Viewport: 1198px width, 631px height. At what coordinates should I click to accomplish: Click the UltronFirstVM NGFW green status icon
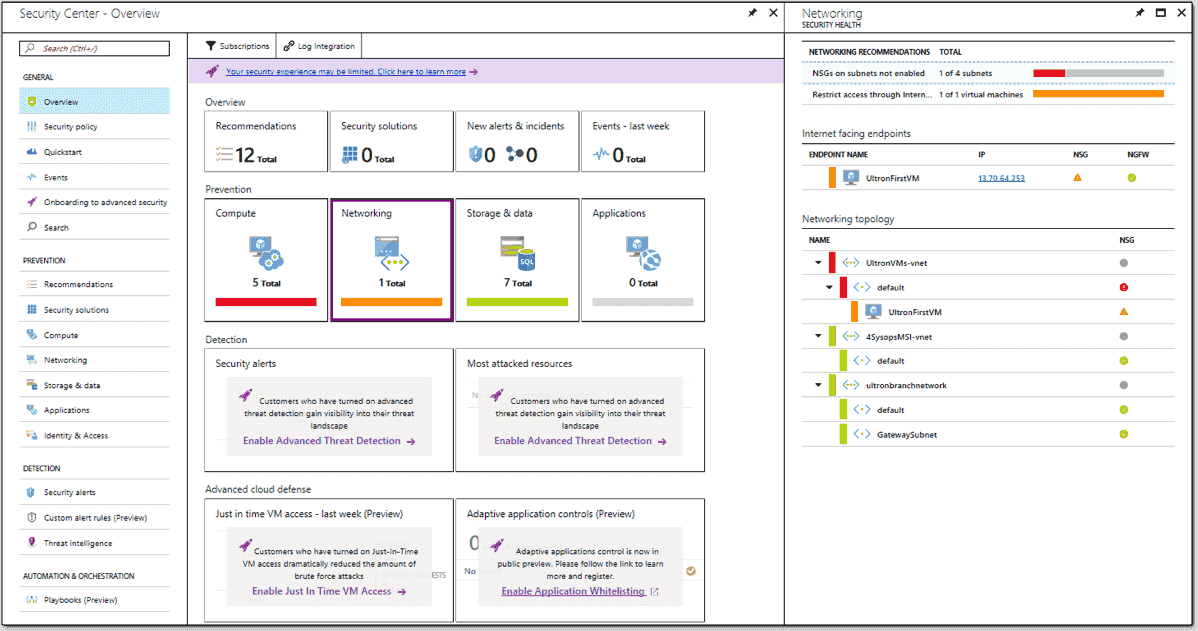click(x=1132, y=178)
